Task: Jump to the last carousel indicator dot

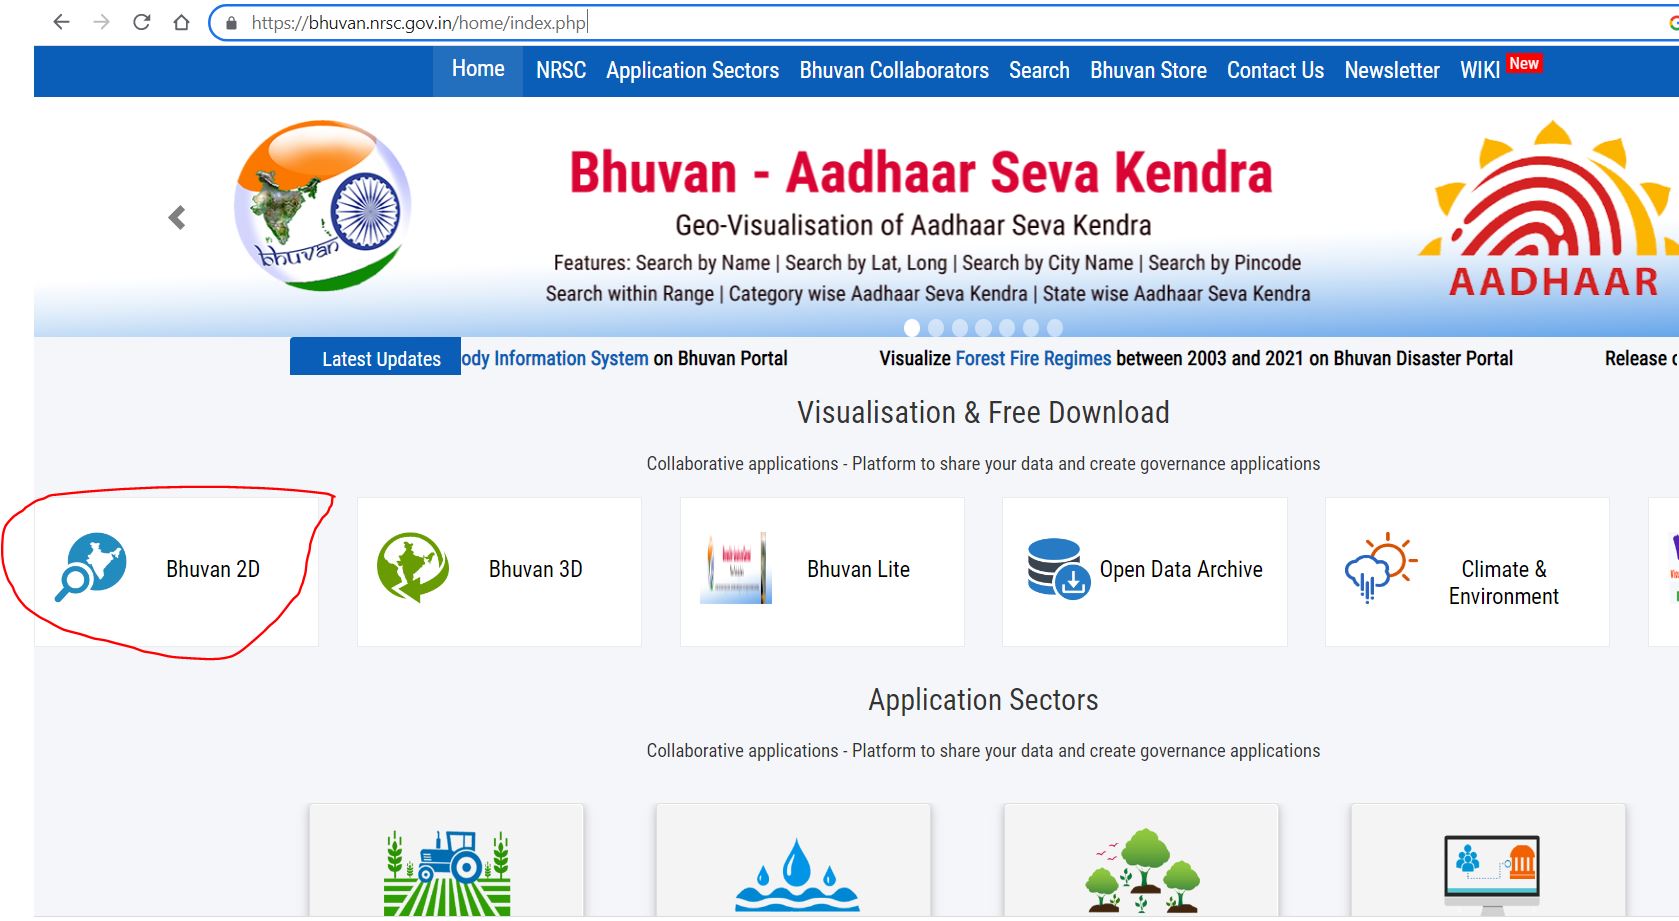Action: 1054,328
